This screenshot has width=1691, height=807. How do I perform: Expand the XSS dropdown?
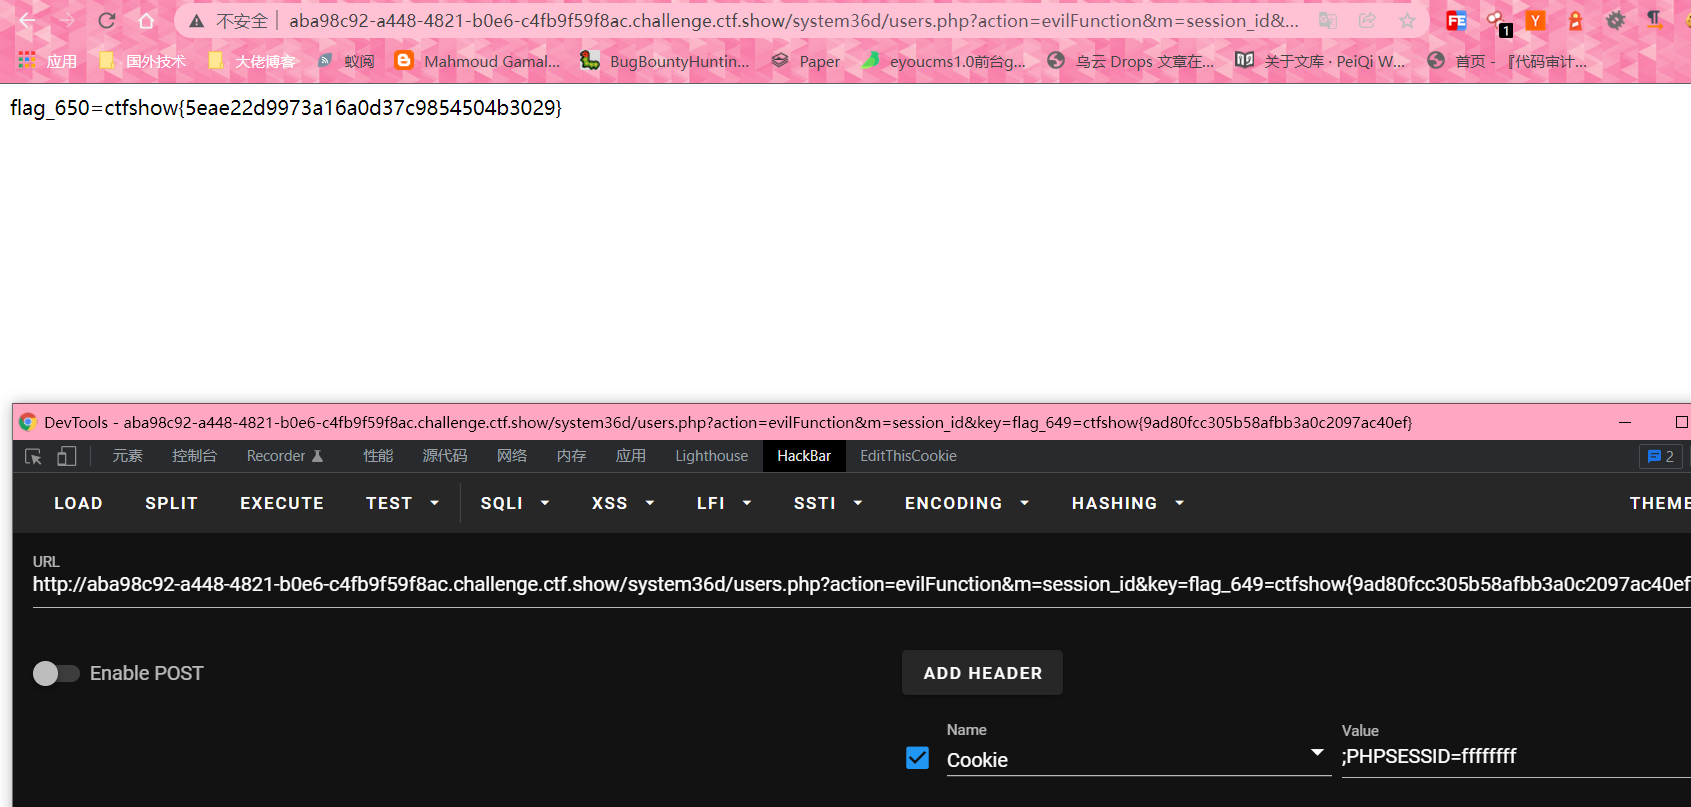coord(622,503)
